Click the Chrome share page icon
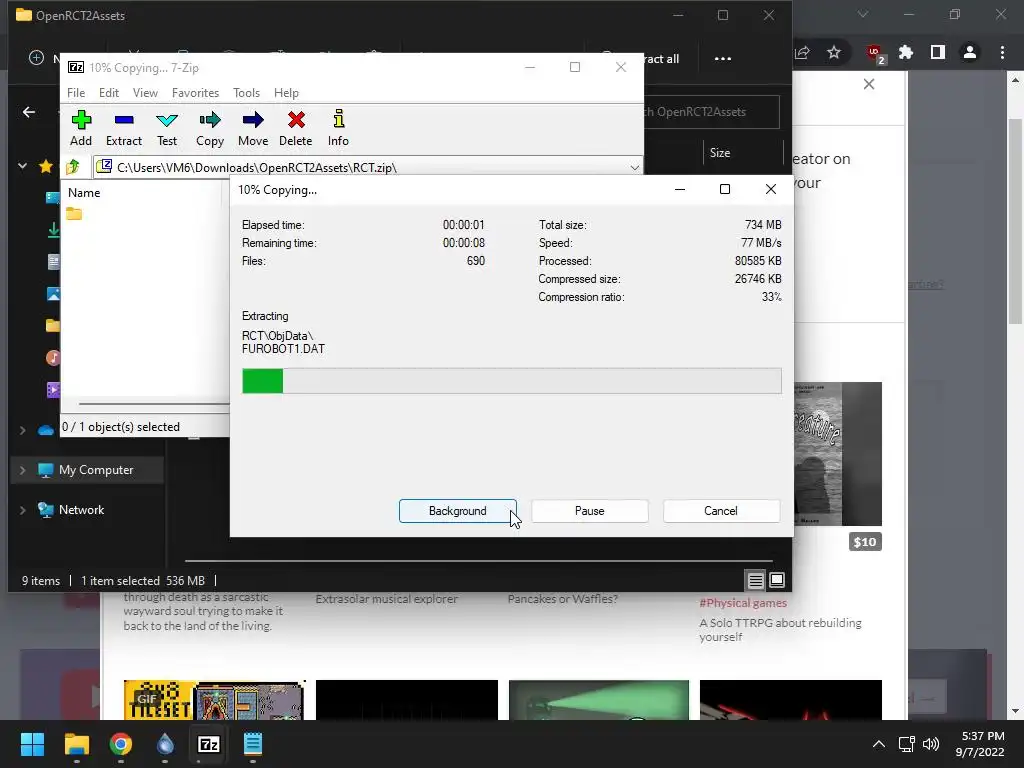Screen dimensions: 1024x768 click(803, 52)
